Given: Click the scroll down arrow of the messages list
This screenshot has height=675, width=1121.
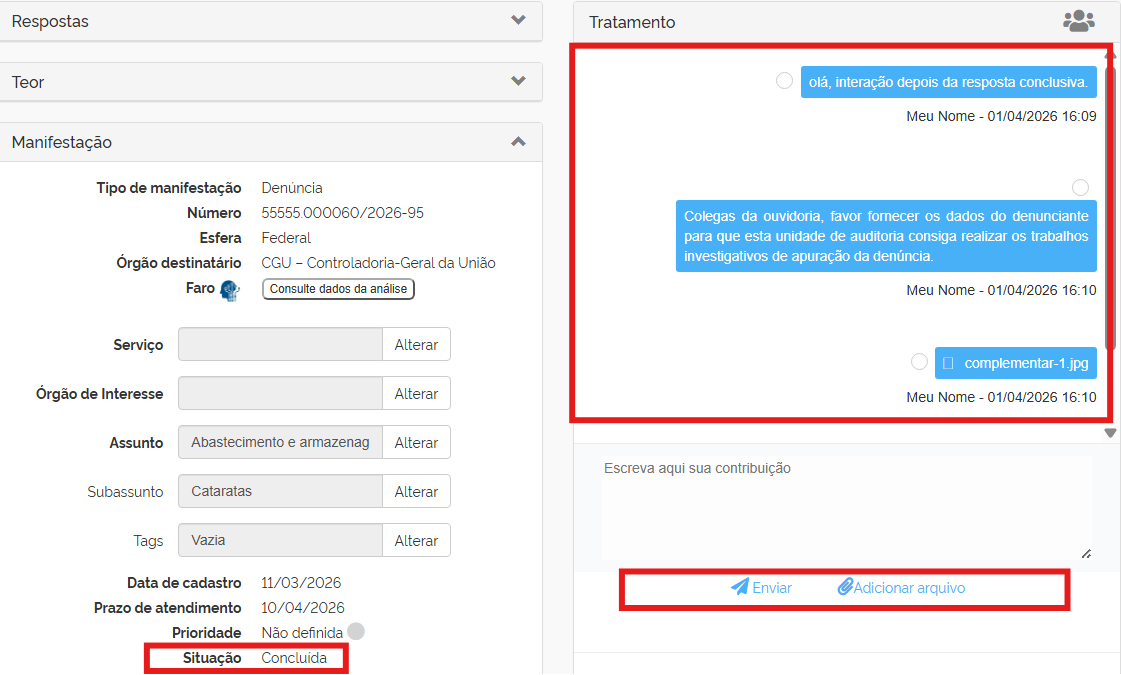Looking at the screenshot, I should point(1110,433).
